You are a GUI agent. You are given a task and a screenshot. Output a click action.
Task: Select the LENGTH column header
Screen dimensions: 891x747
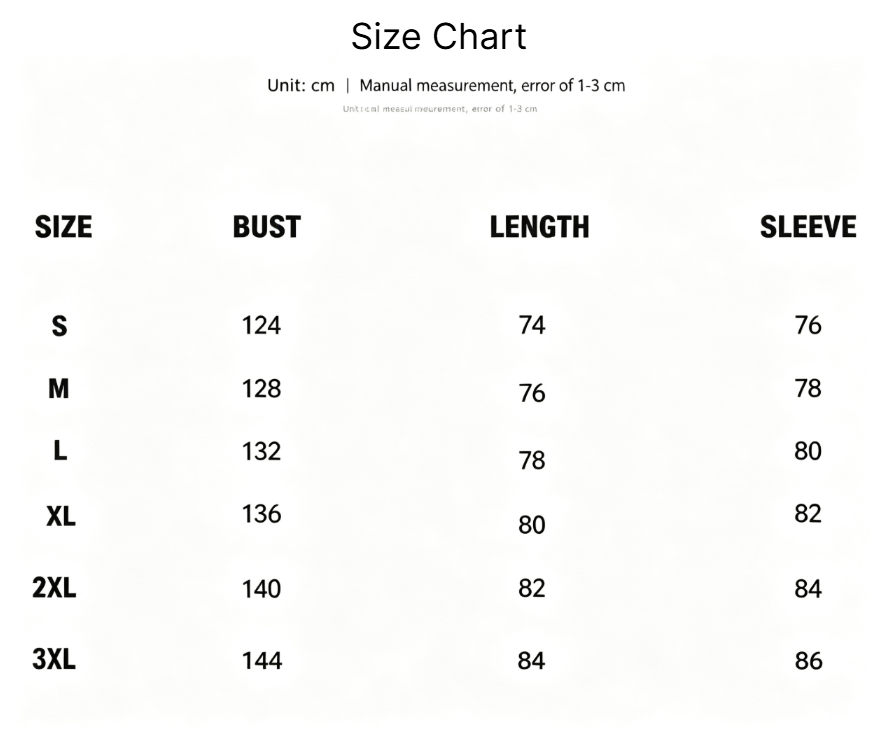click(x=539, y=227)
